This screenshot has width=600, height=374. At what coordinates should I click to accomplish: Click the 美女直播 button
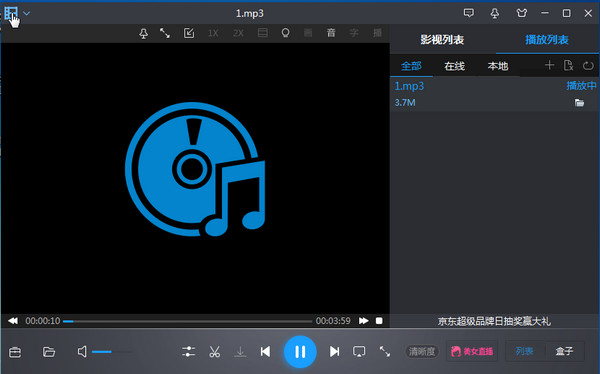472,351
